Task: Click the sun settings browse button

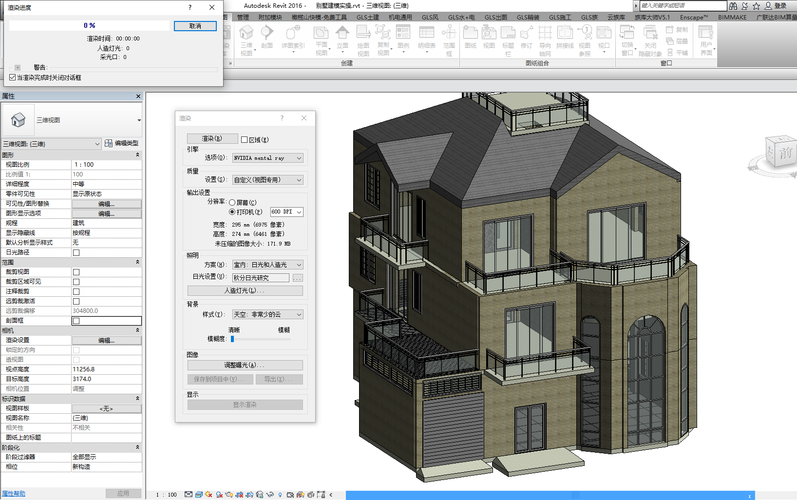Action: pos(297,277)
